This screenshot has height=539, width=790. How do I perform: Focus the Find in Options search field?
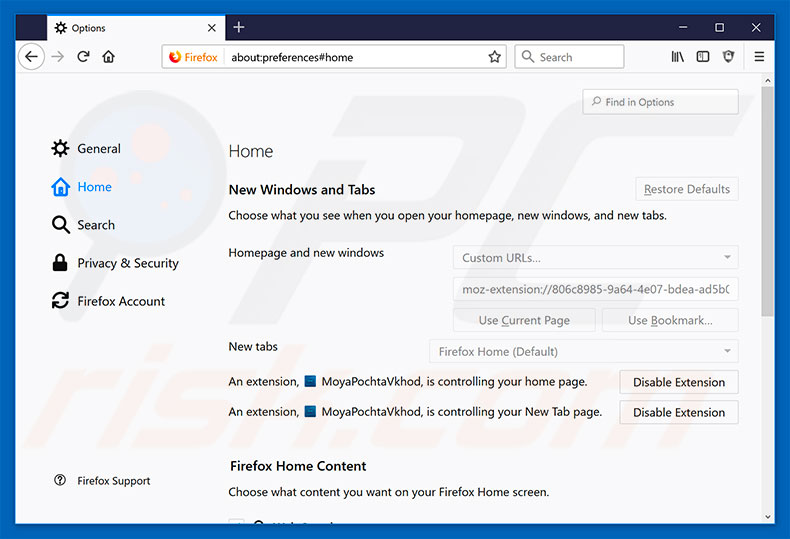pyautogui.click(x=661, y=102)
